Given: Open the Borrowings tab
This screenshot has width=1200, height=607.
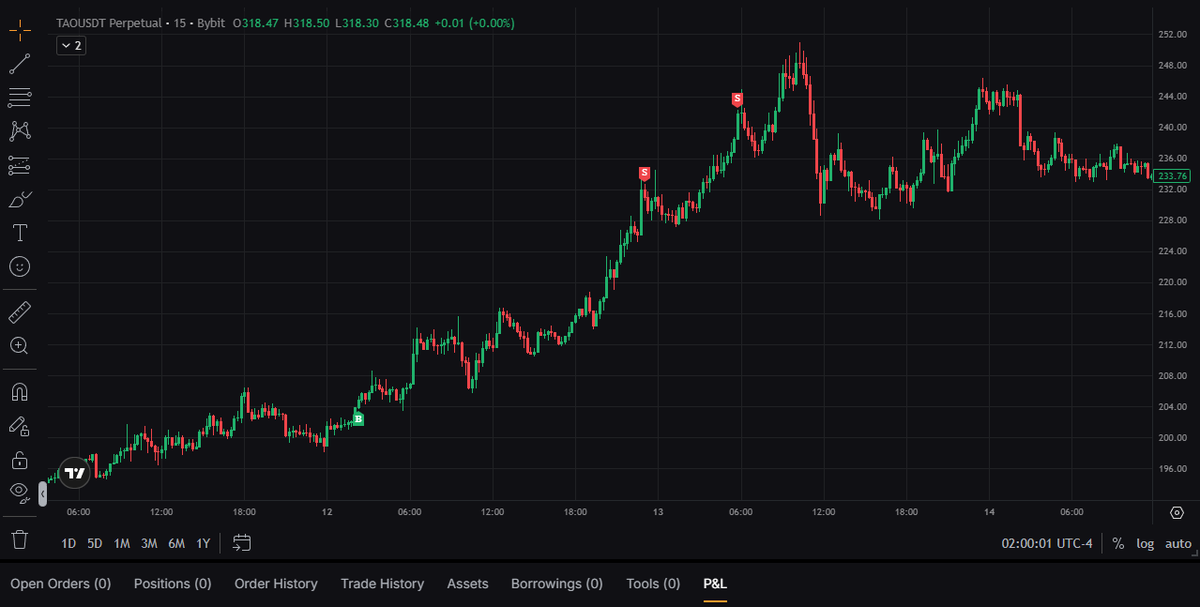Looking at the screenshot, I should [x=557, y=583].
